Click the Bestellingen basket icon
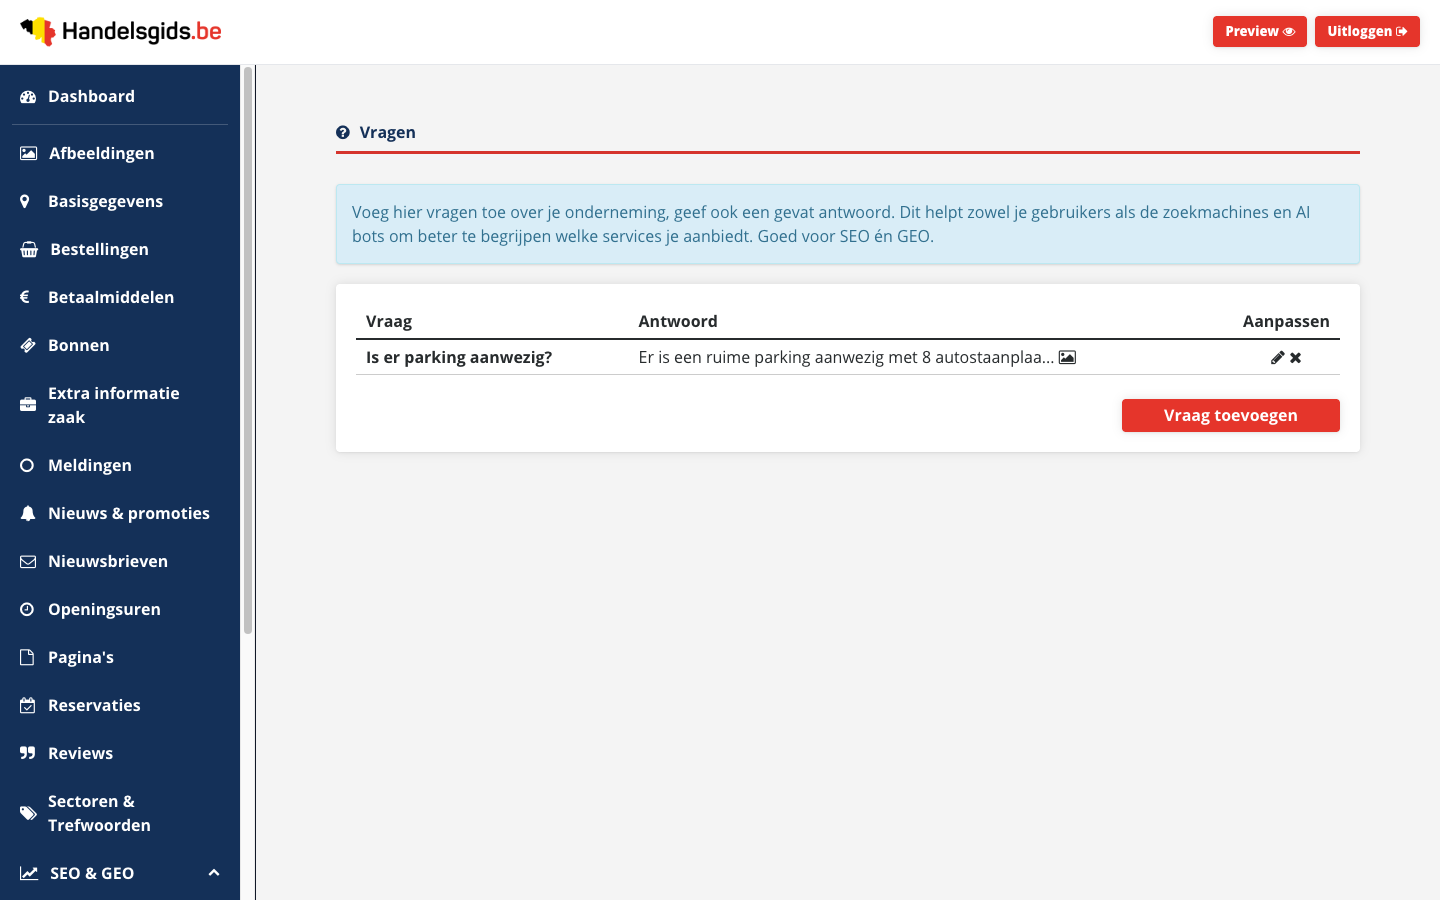Image resolution: width=1440 pixels, height=900 pixels. (29, 249)
